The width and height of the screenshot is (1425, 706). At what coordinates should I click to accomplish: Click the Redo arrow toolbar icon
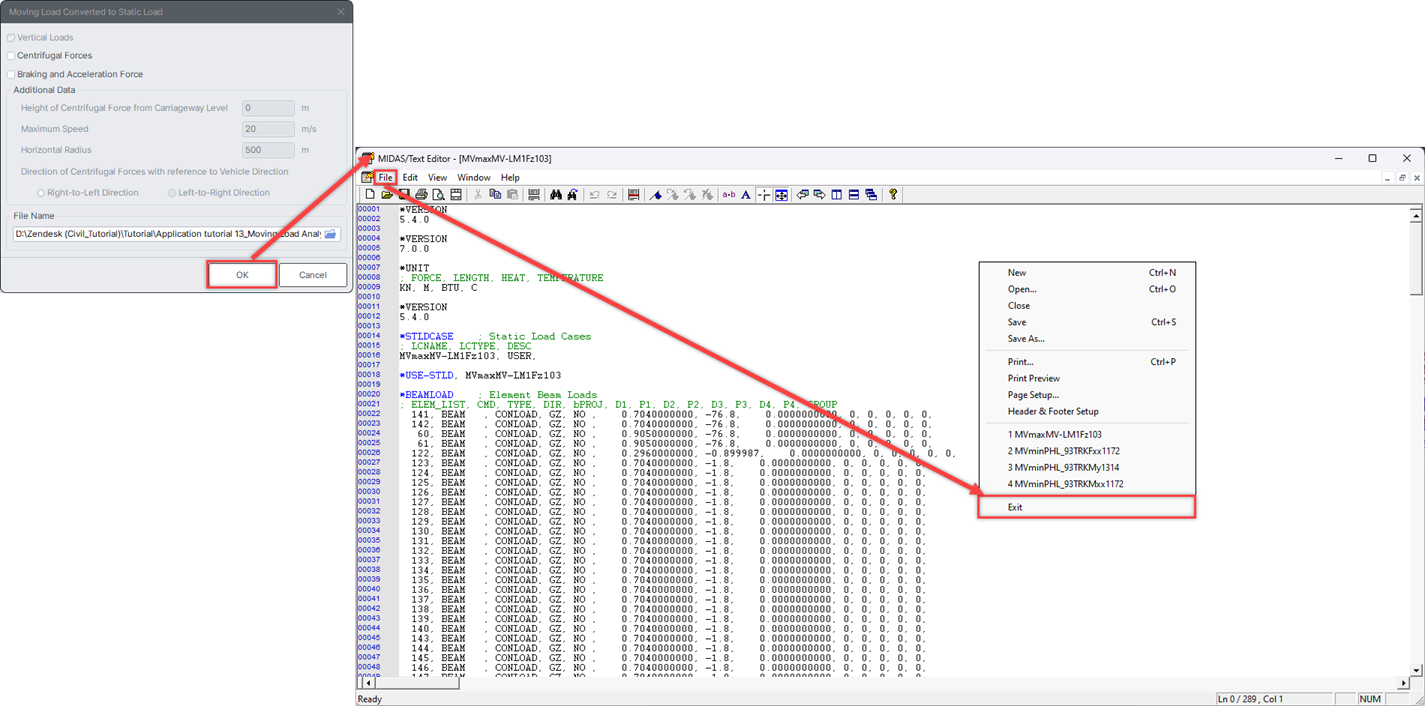click(x=612, y=195)
